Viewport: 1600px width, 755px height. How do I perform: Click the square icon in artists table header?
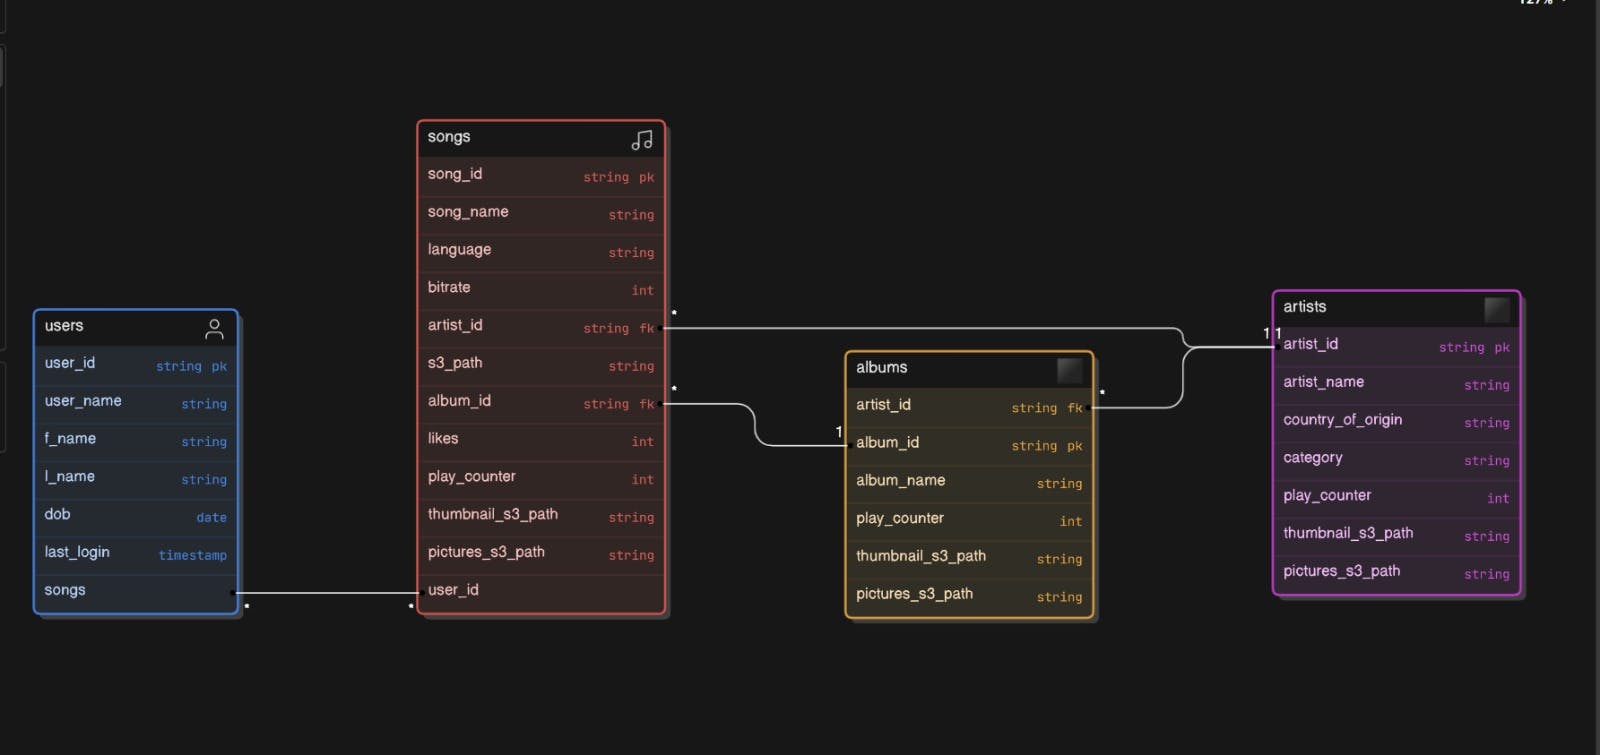coord(1497,309)
